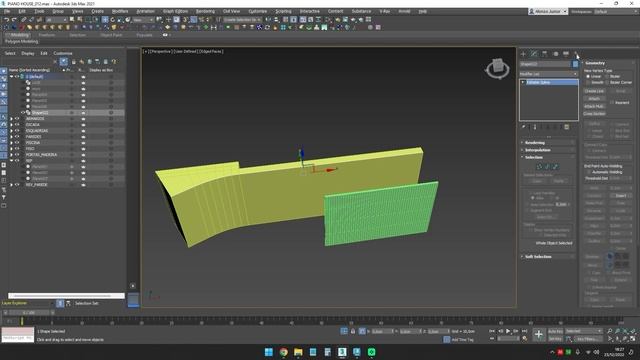Click the Scene Explorer horizontal scrollbar

point(66,296)
